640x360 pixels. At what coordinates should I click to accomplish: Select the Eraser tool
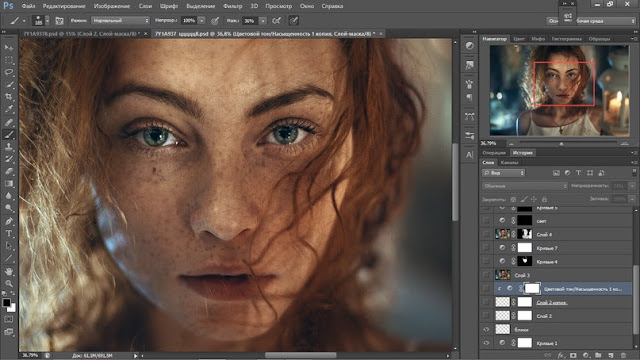pyautogui.click(x=9, y=171)
